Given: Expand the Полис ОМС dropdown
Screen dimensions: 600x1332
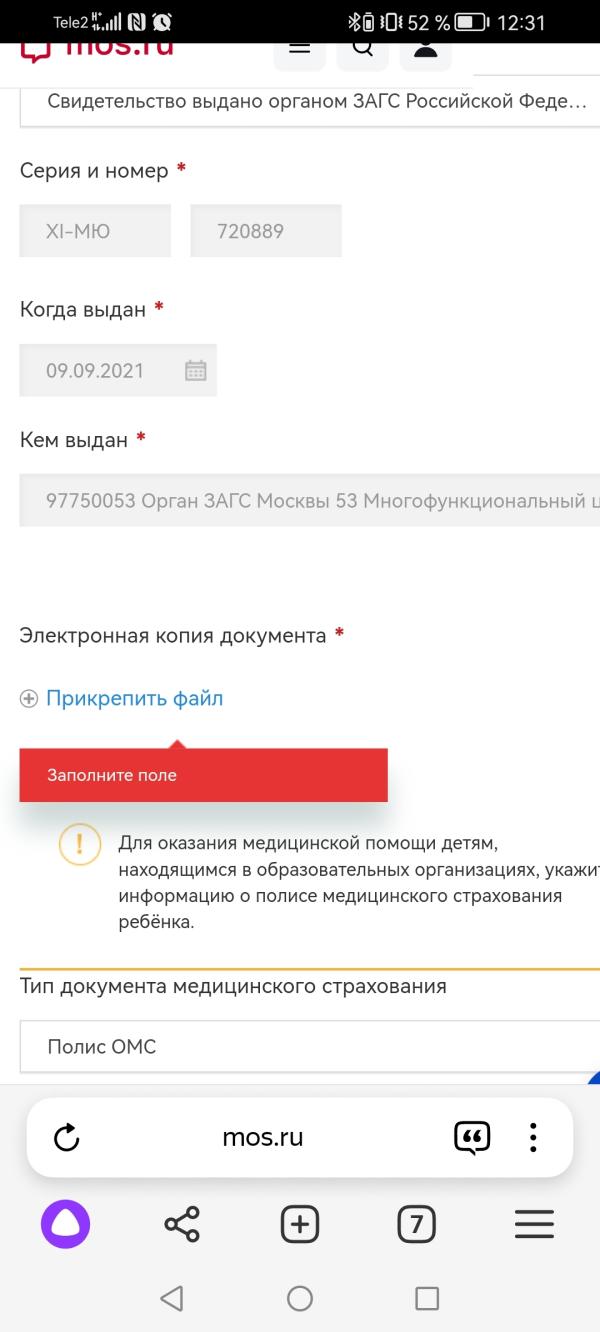Looking at the screenshot, I should coord(309,1047).
